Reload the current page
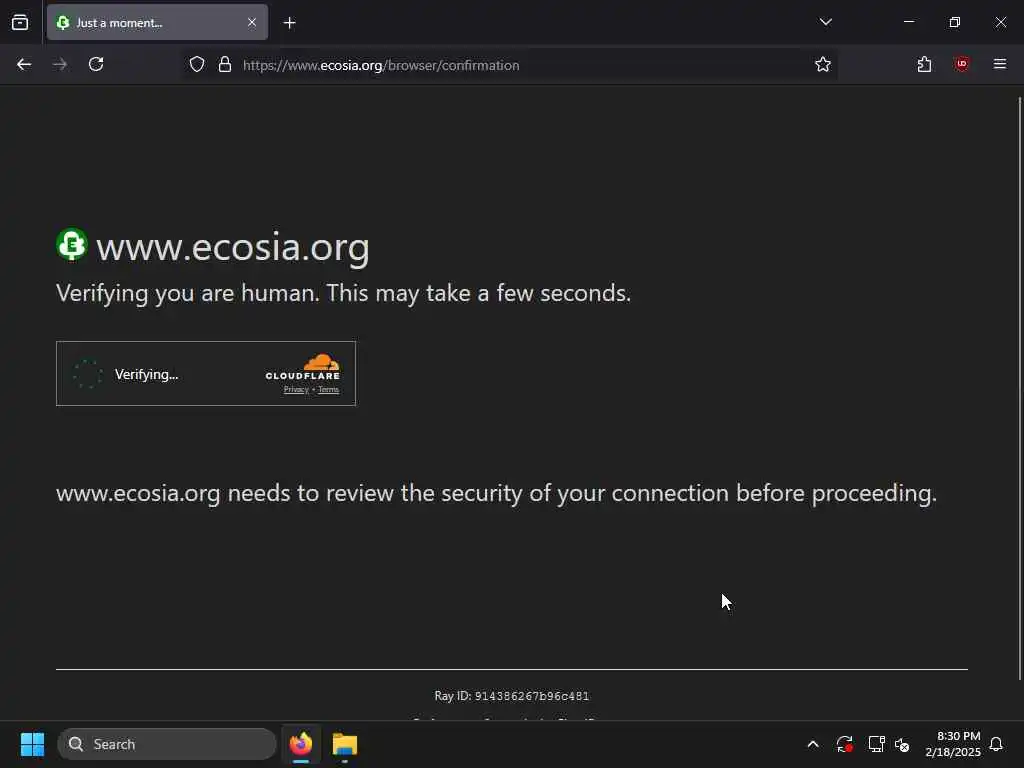This screenshot has height=768, width=1024. point(96,65)
